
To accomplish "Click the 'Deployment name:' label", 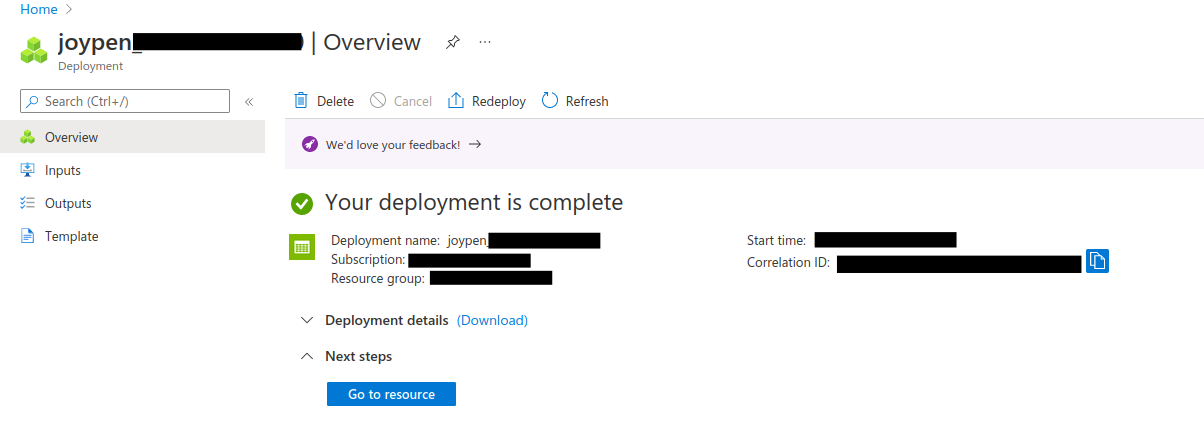I will coord(385,240).
